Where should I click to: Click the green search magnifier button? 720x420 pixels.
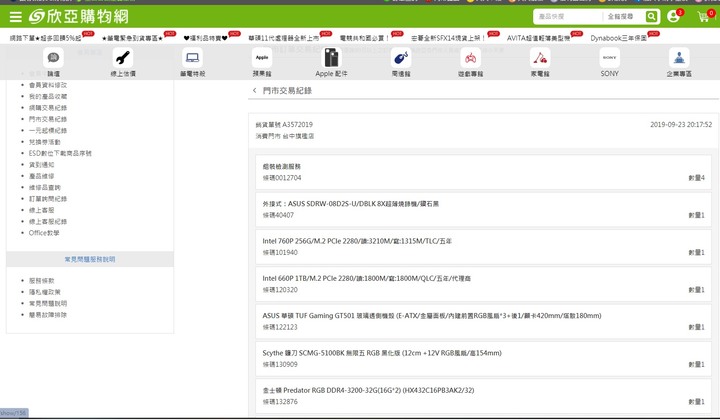pos(651,17)
